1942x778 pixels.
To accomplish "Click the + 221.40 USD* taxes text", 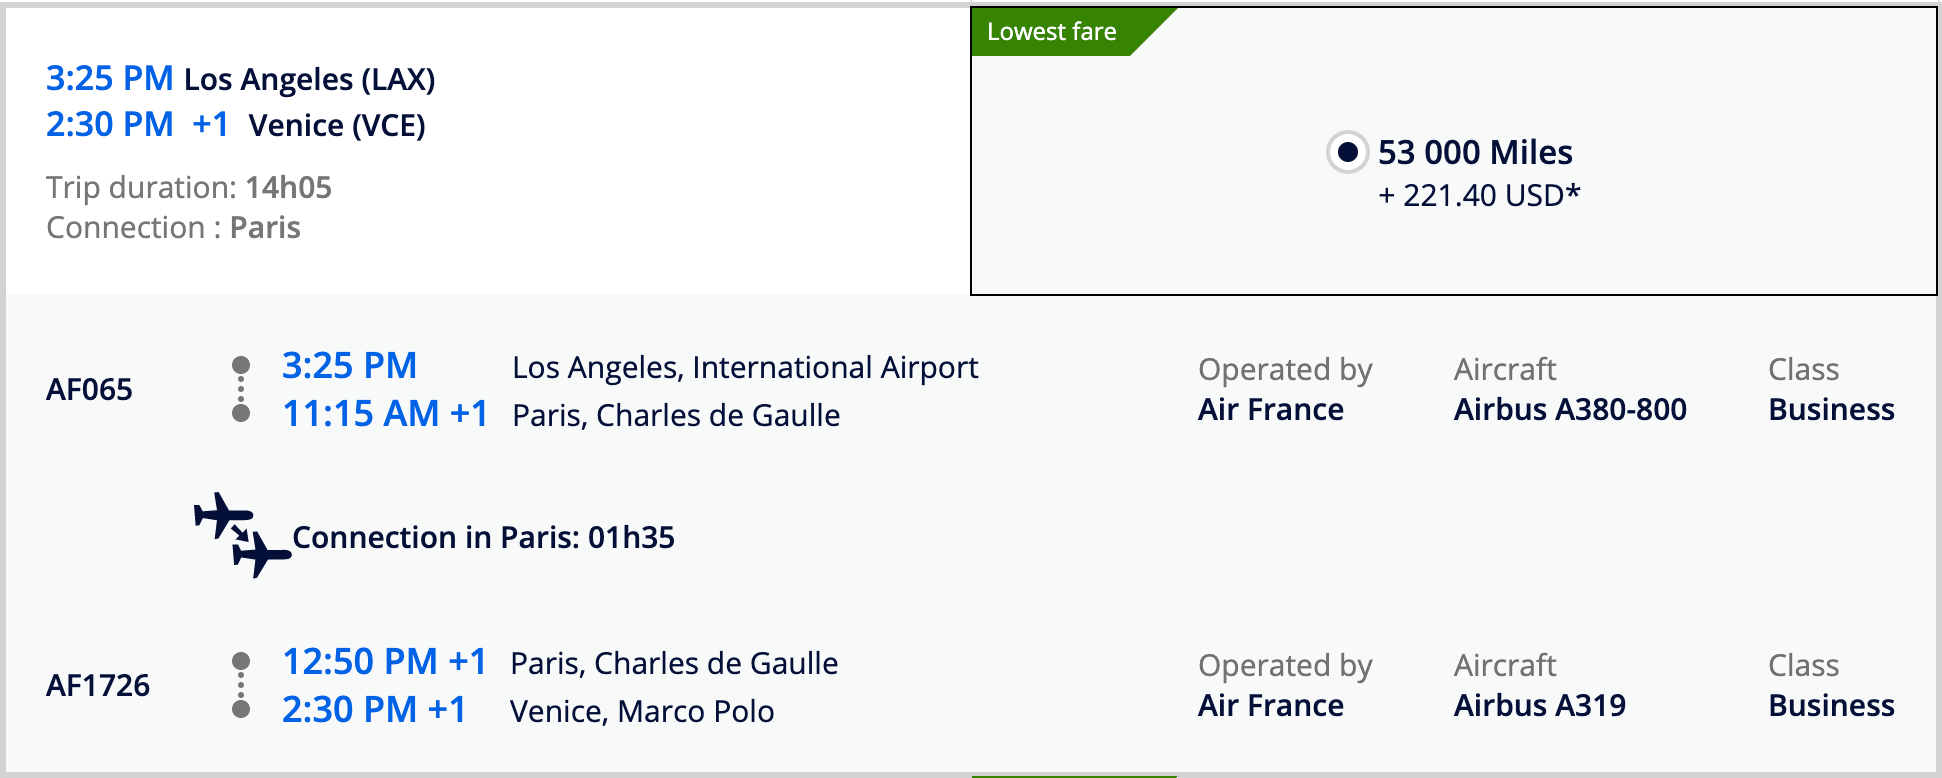I will click(x=1479, y=195).
